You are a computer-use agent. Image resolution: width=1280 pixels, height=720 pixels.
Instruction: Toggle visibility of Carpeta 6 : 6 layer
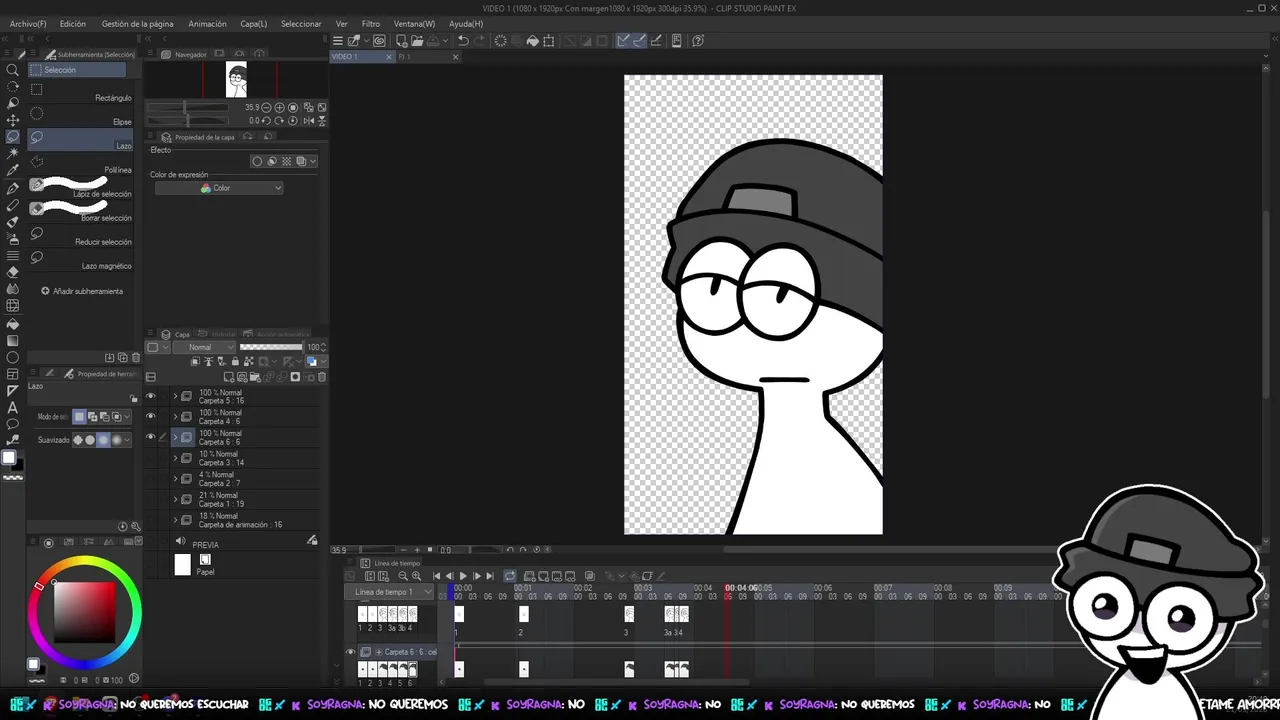click(x=151, y=437)
